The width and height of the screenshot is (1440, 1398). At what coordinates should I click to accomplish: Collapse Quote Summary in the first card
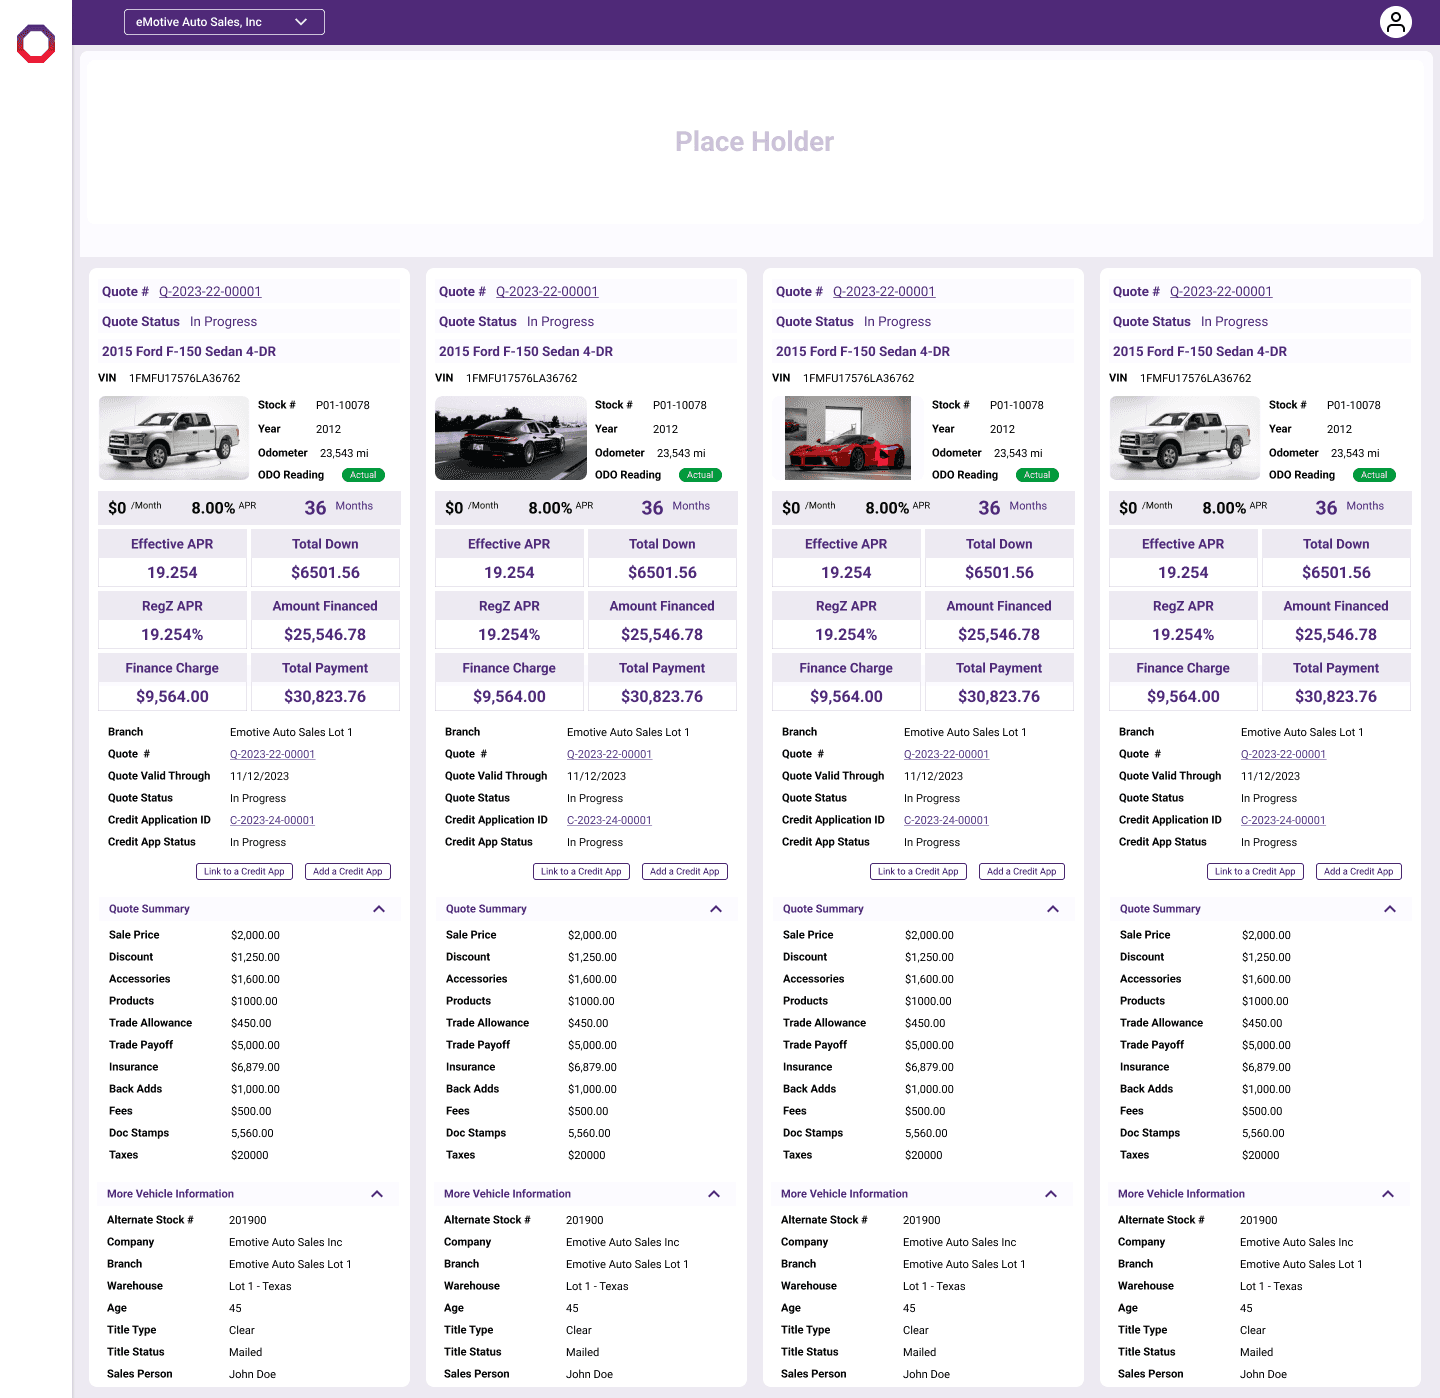pos(379,909)
